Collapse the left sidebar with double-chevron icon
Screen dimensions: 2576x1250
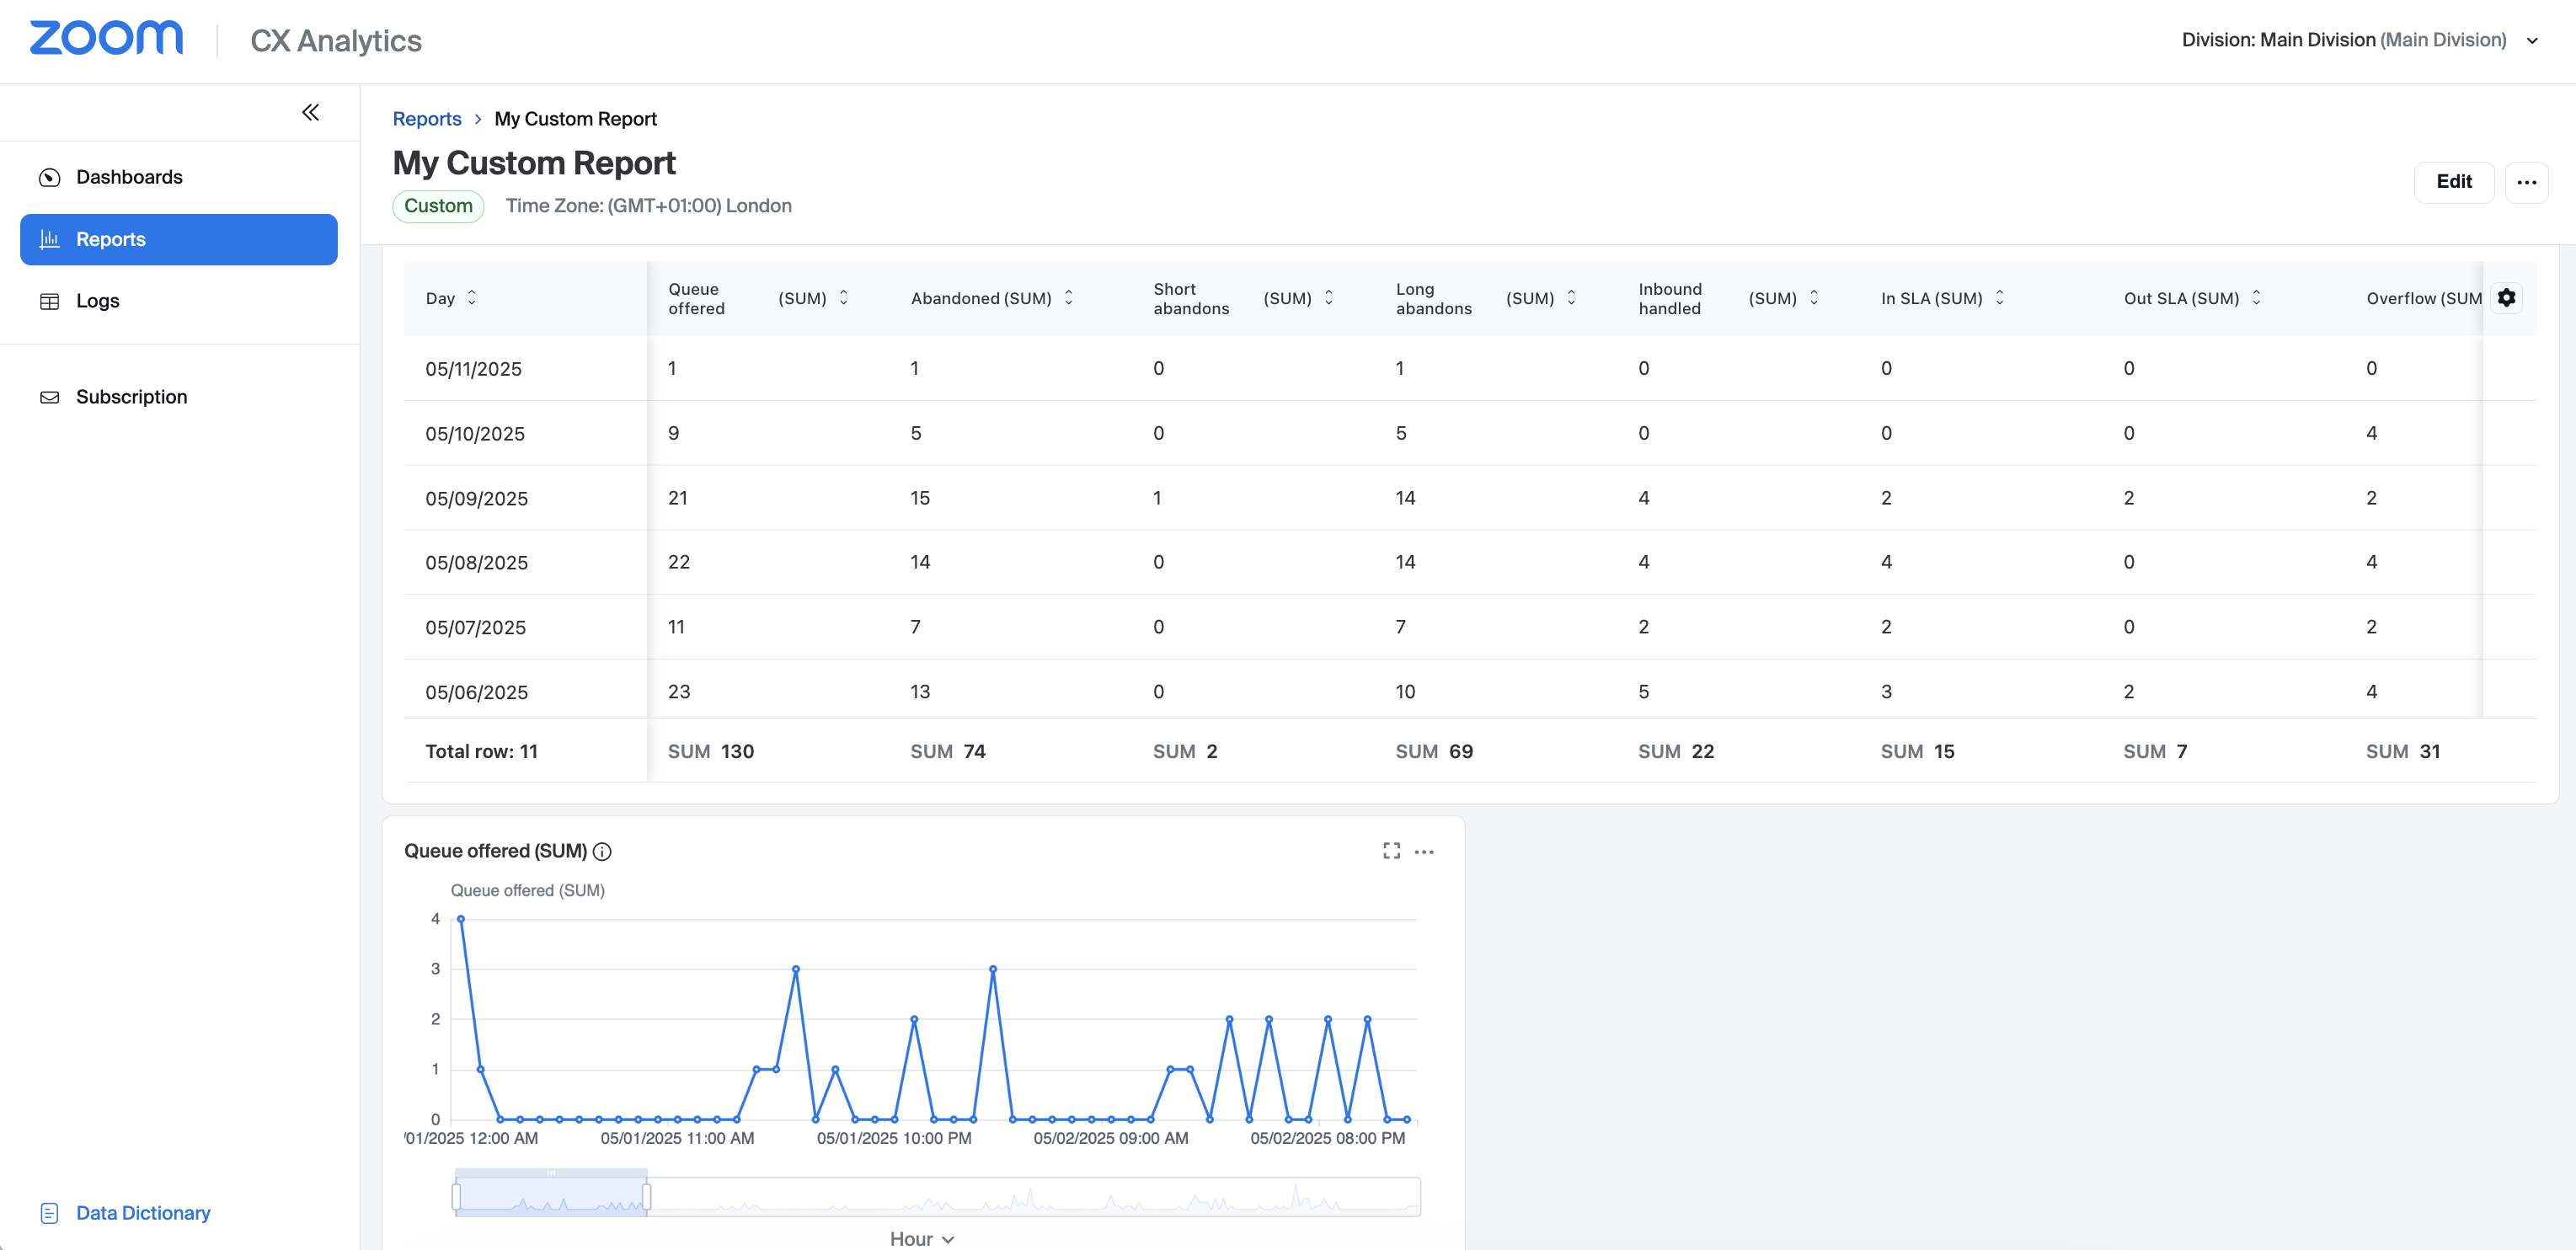tap(310, 112)
